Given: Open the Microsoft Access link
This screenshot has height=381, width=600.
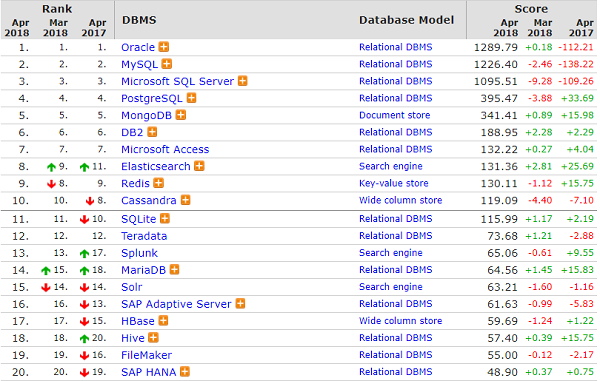Looking at the screenshot, I should pos(165,149).
